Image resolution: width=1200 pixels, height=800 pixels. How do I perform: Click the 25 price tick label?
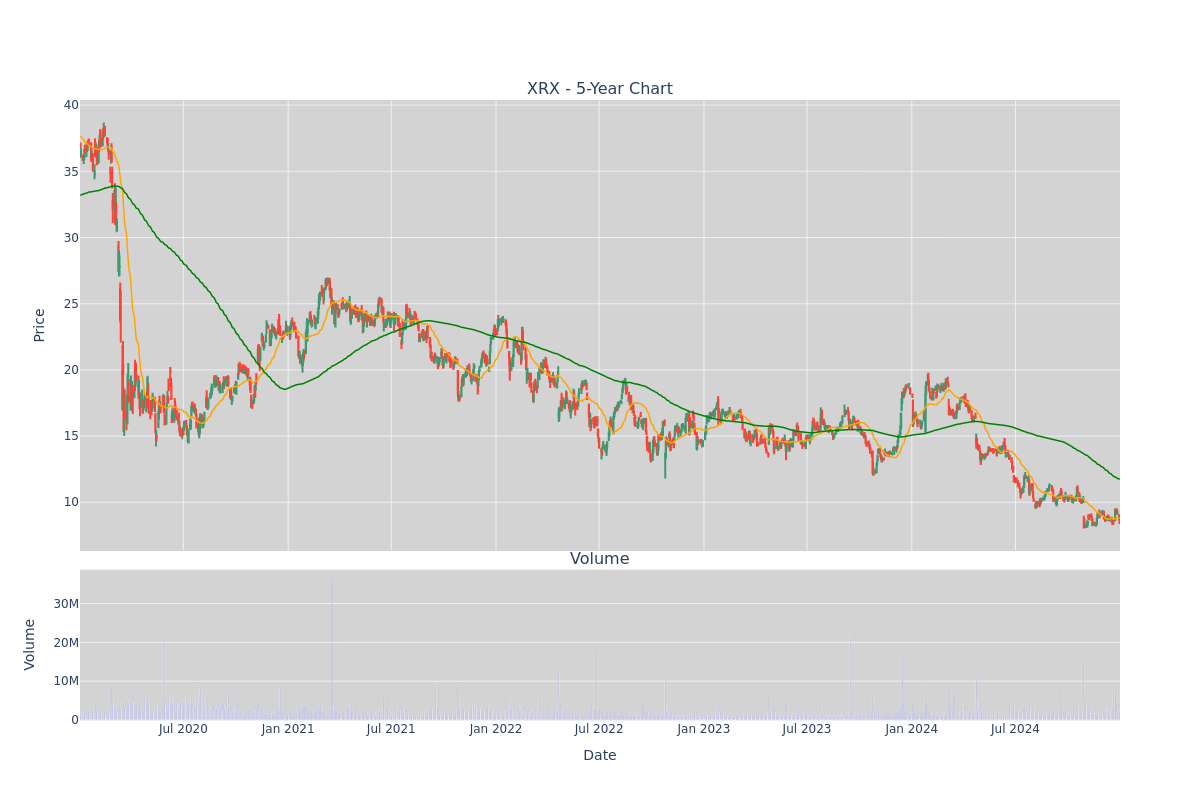pos(71,303)
